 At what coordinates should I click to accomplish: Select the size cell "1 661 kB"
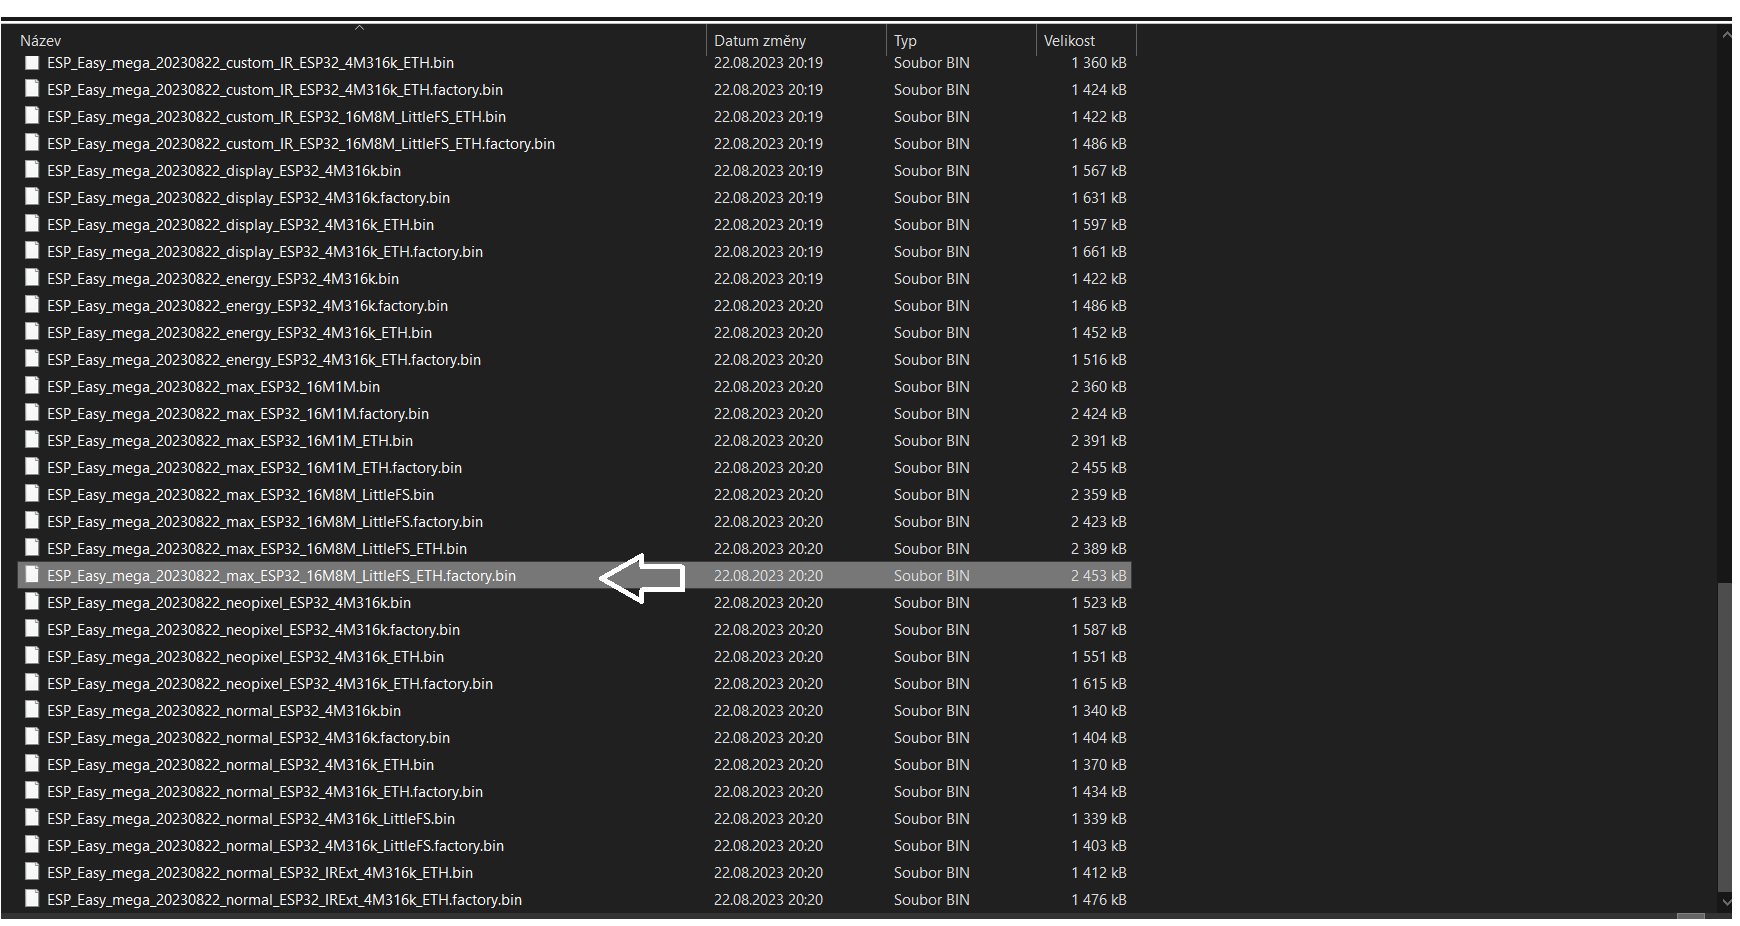point(1099,252)
